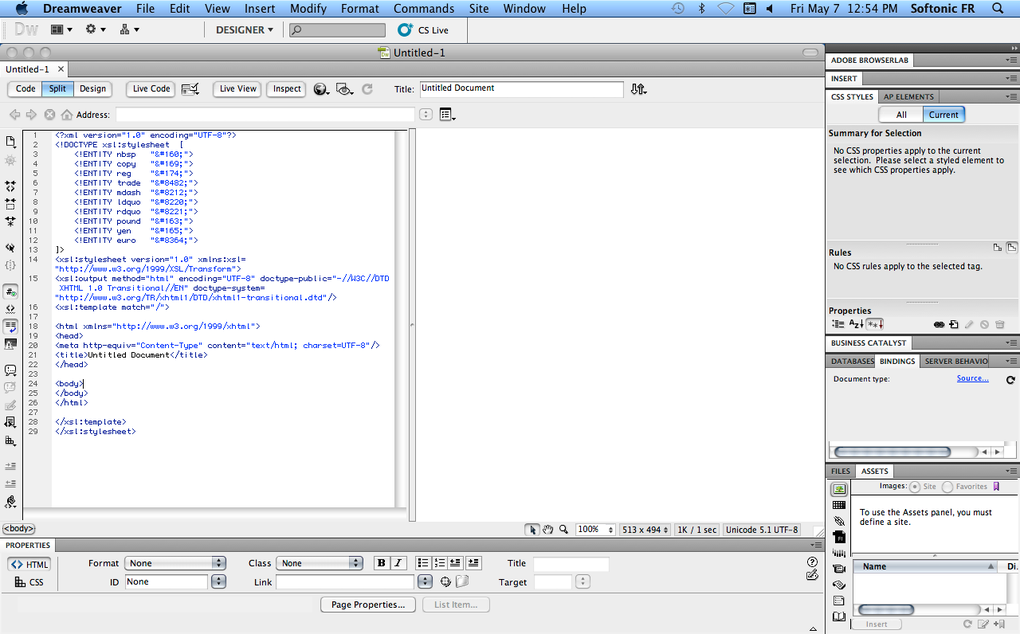Open the 100% zoom level dropdown
Image resolution: width=1020 pixels, height=634 pixels.
[595, 529]
